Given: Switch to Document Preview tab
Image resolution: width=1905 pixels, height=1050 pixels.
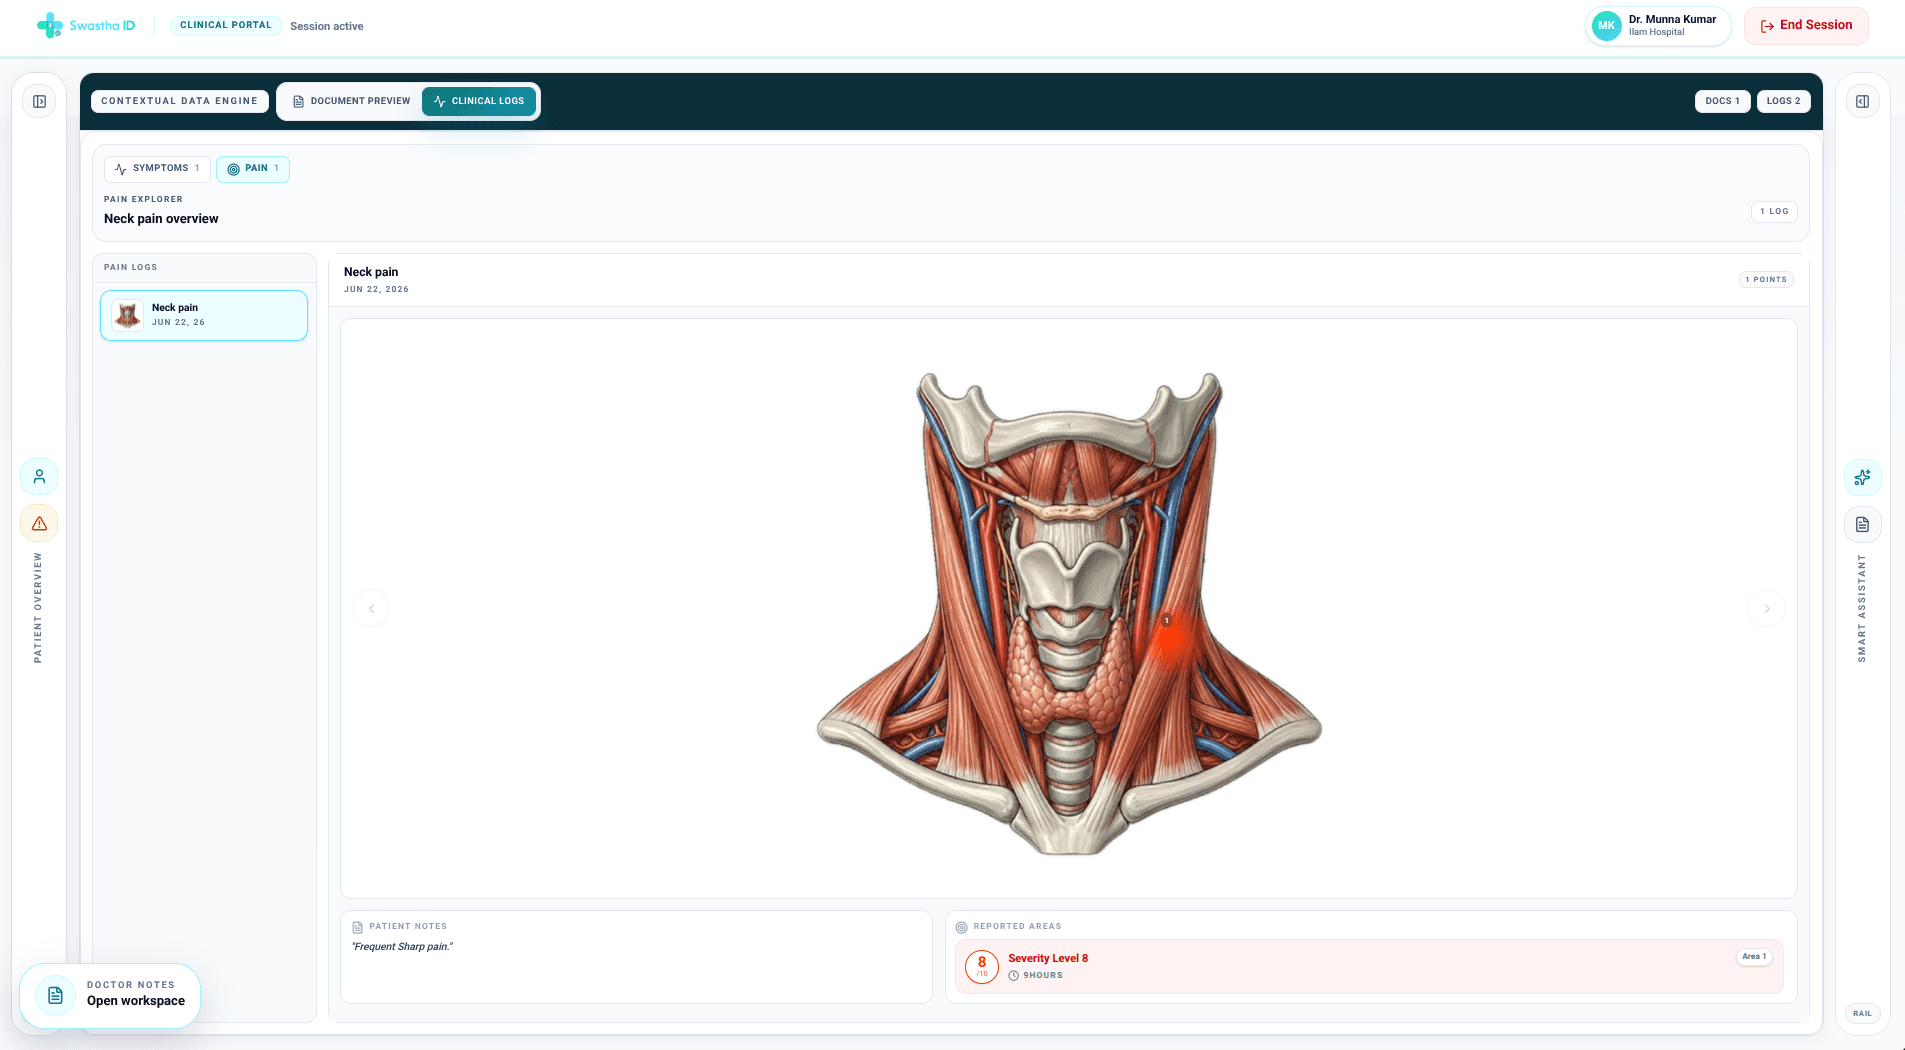Looking at the screenshot, I should click(351, 101).
